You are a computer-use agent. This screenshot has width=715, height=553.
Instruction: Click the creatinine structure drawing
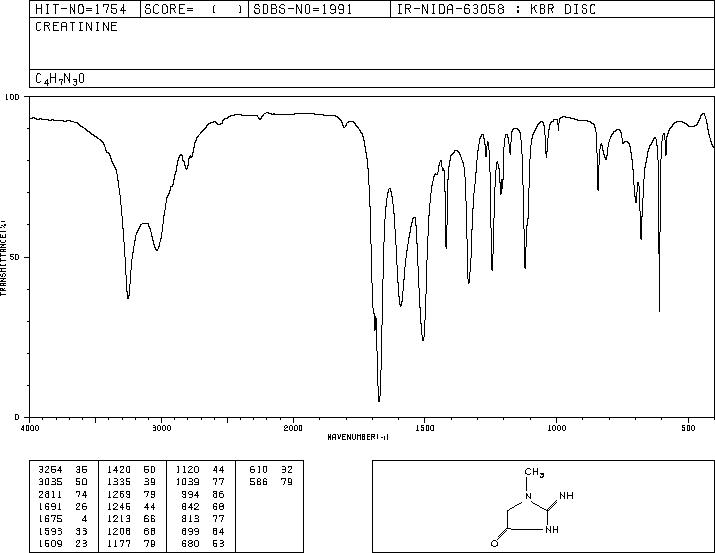(x=531, y=507)
